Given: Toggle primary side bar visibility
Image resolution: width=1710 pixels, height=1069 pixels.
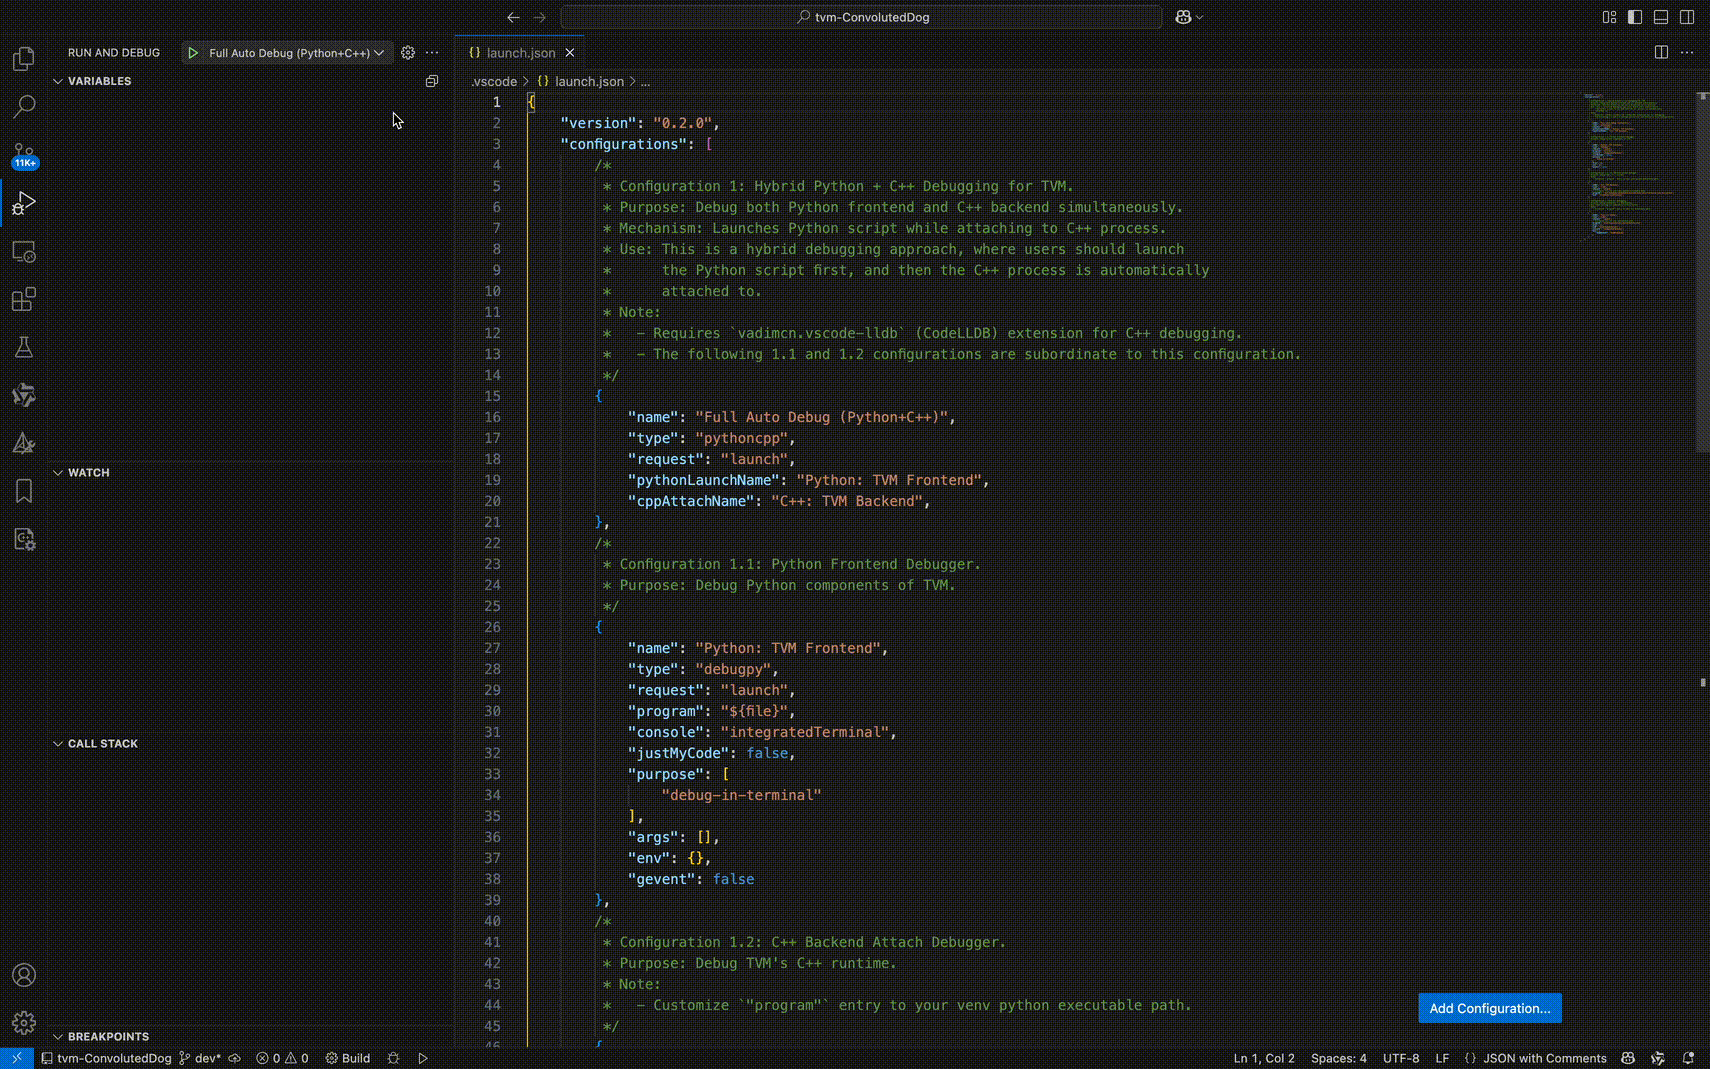Looking at the screenshot, I should coord(1635,17).
